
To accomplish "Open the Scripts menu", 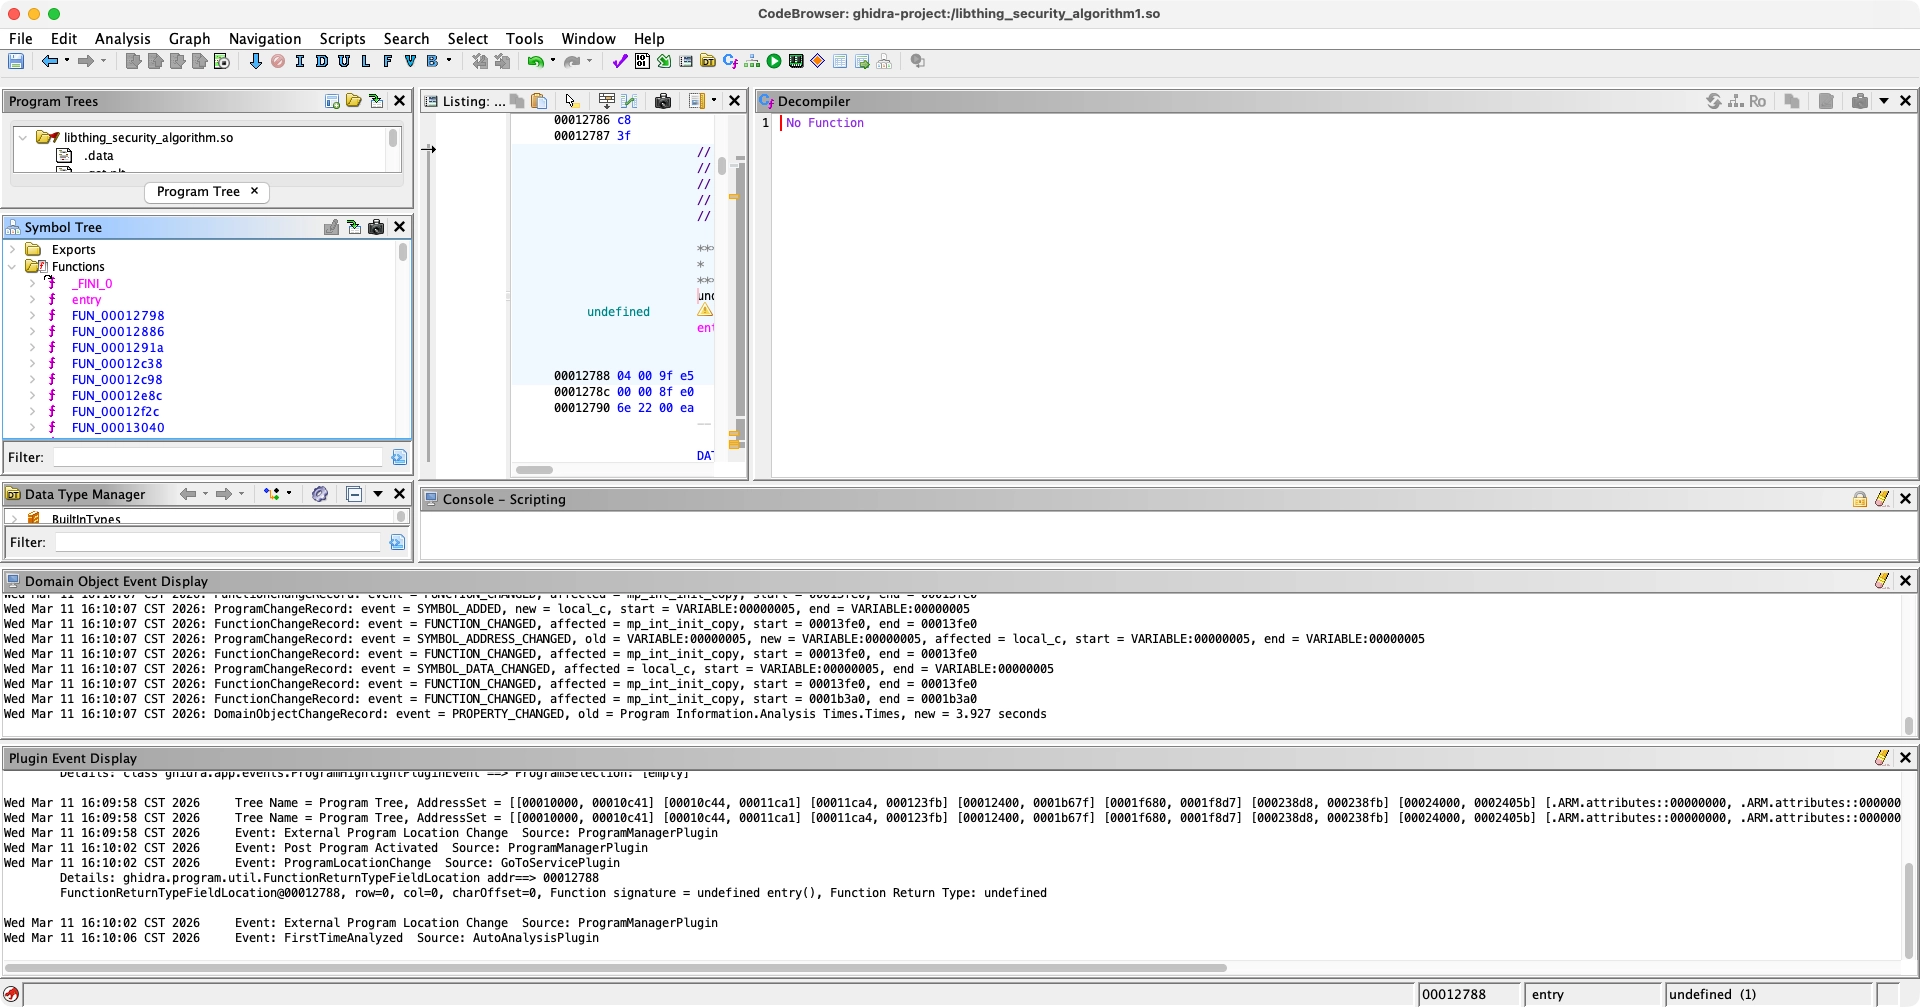I will [x=342, y=38].
